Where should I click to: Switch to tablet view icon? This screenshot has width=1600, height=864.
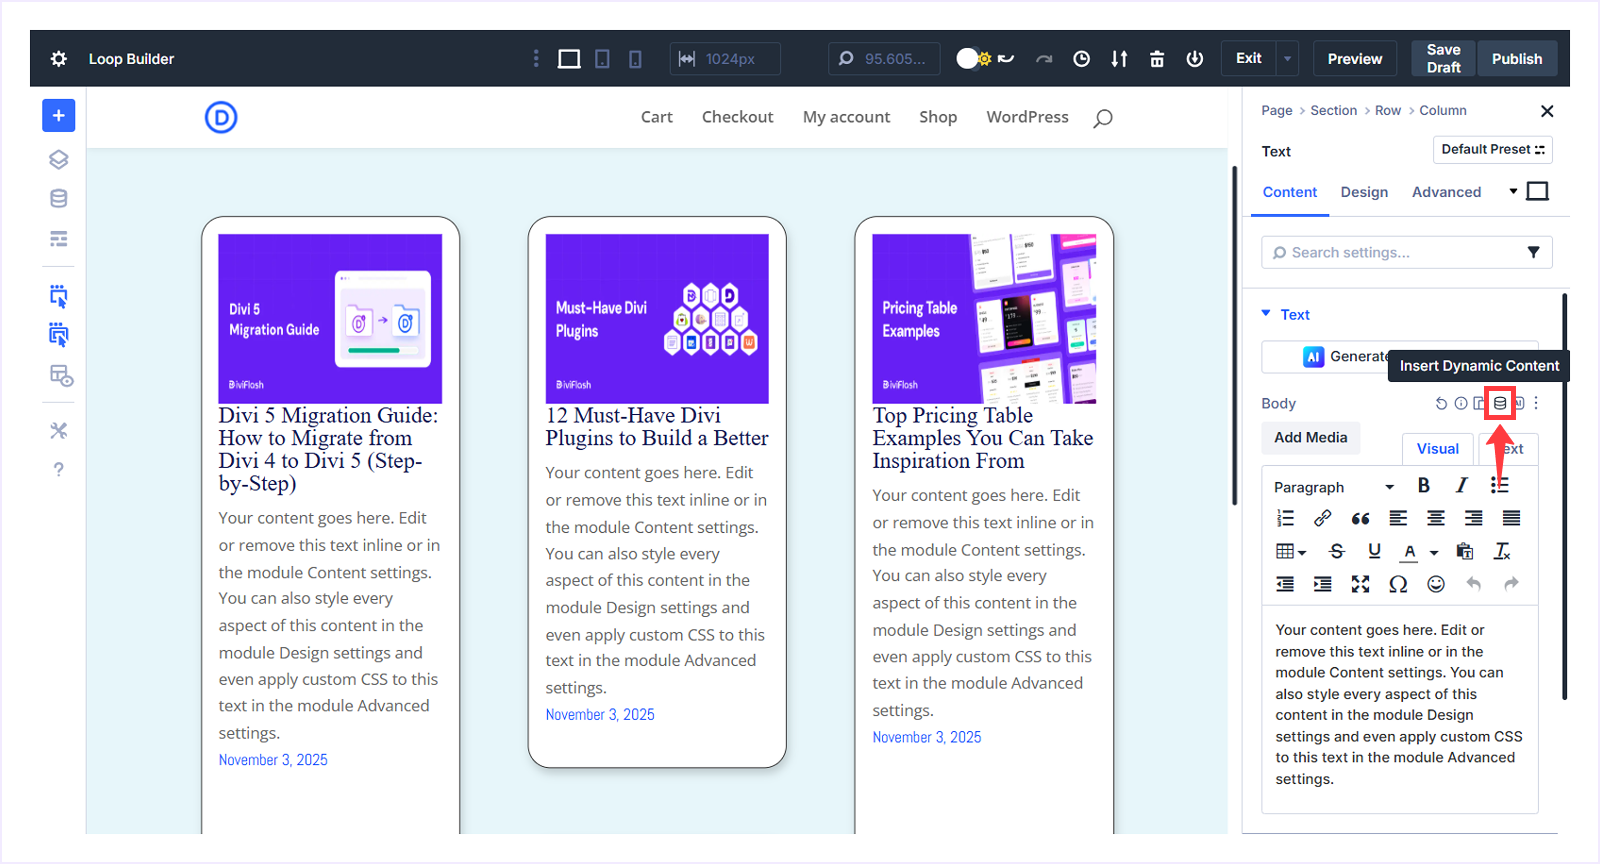(602, 59)
